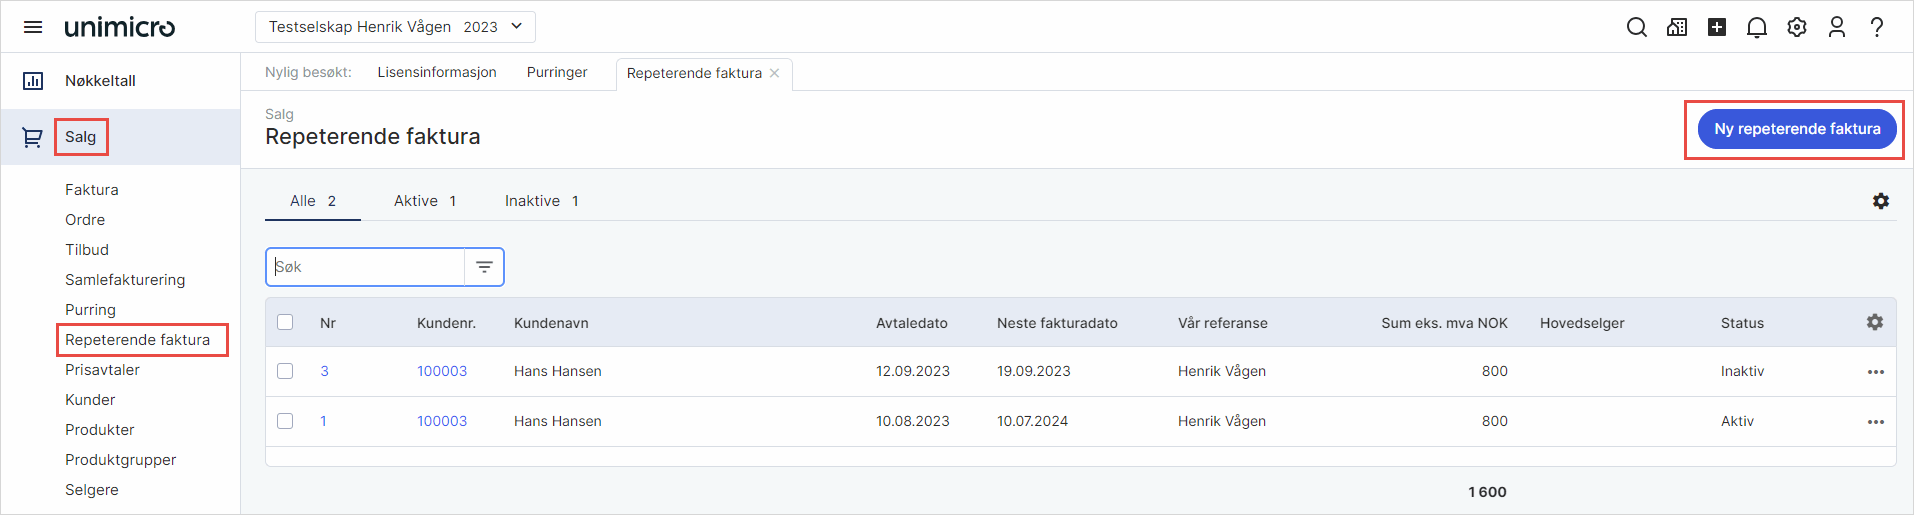Click the plus create-new icon
Viewport: 1914px width, 515px height.
(1716, 27)
